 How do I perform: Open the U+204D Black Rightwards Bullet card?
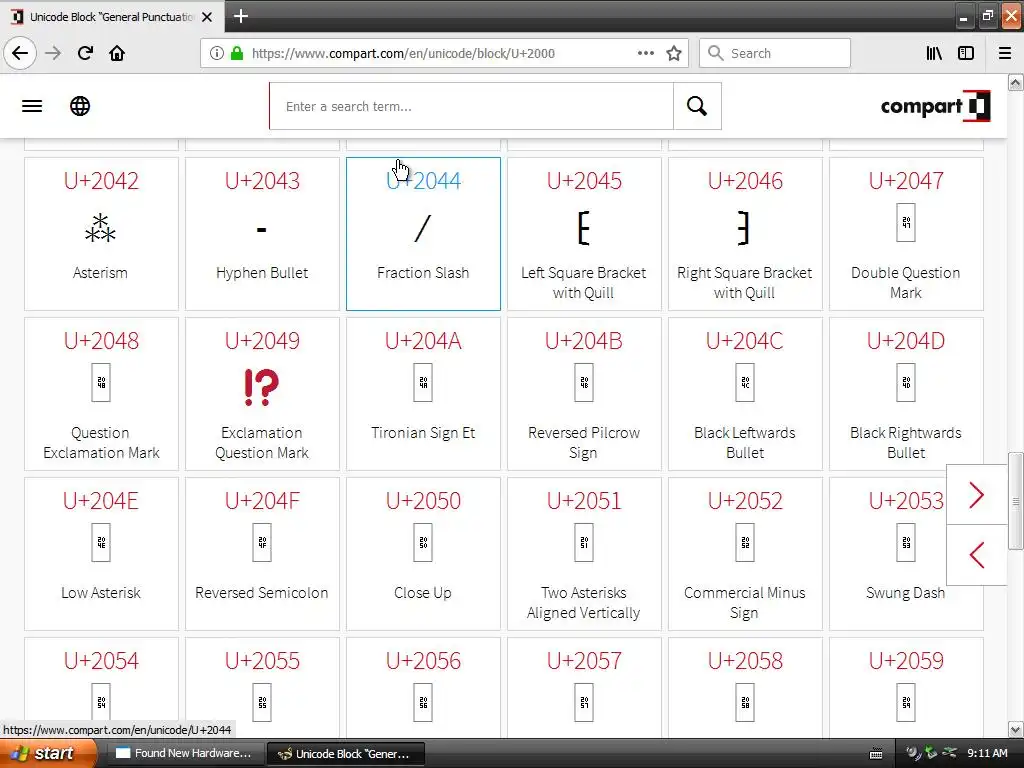tap(906, 394)
